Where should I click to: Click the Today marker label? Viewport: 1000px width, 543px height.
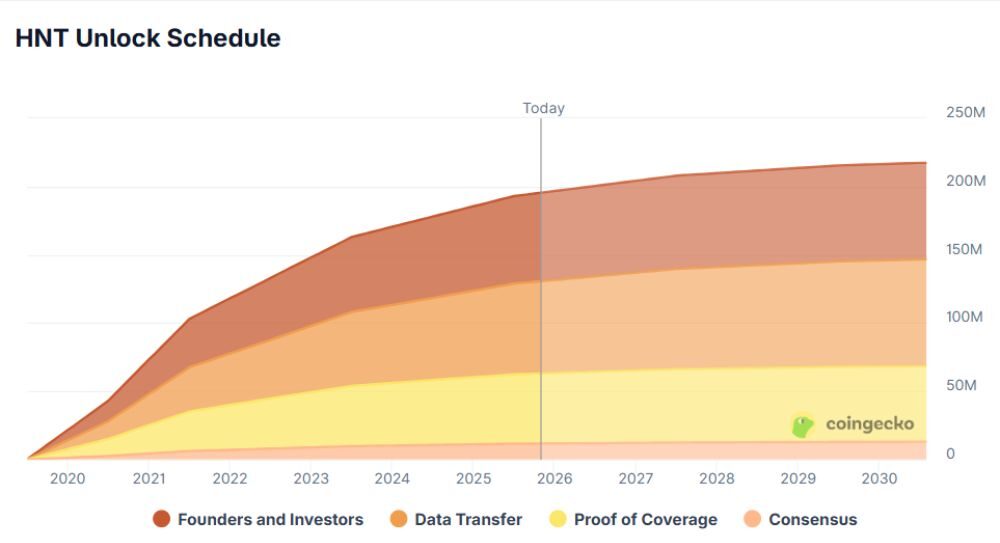(x=543, y=108)
